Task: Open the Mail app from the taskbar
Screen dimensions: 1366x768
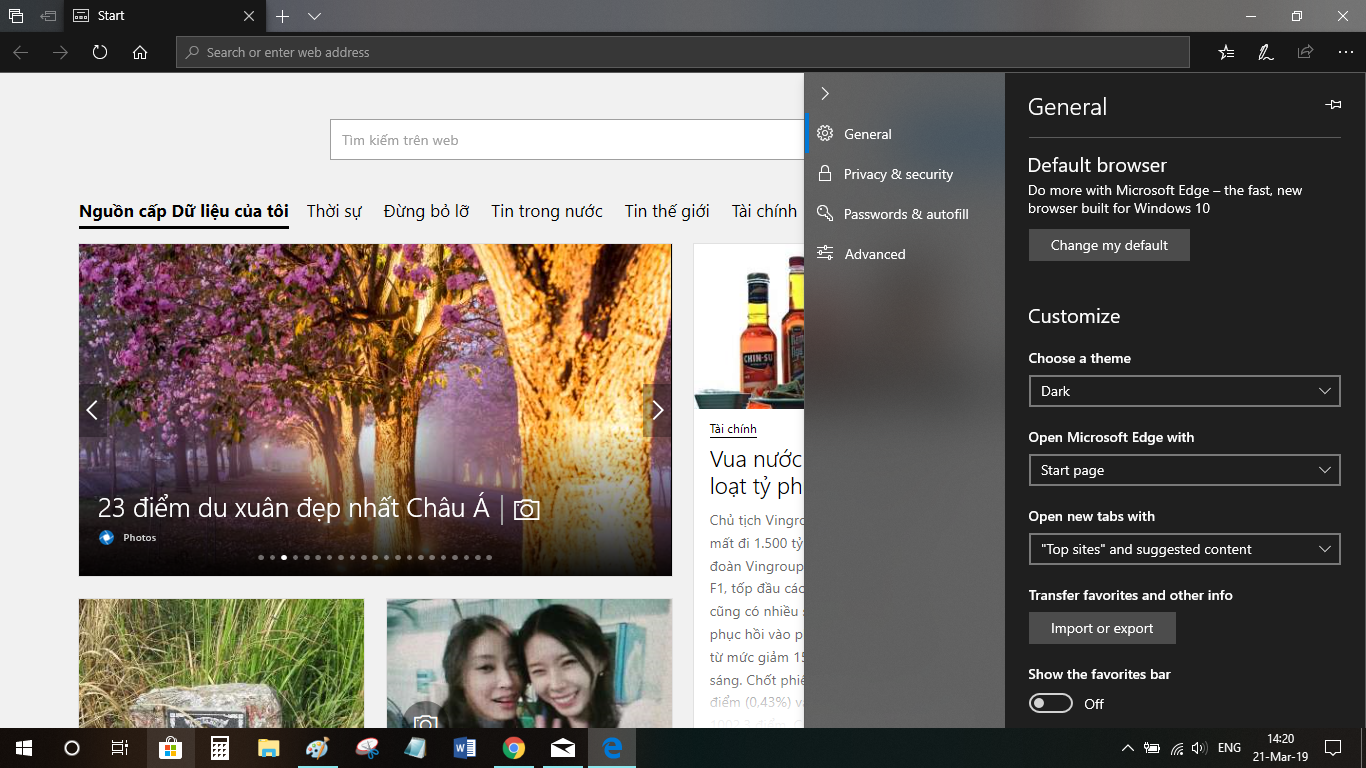Action: click(x=563, y=748)
